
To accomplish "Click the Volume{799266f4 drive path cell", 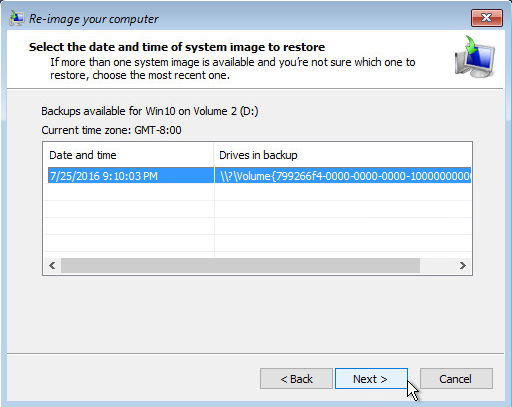I will (x=343, y=176).
